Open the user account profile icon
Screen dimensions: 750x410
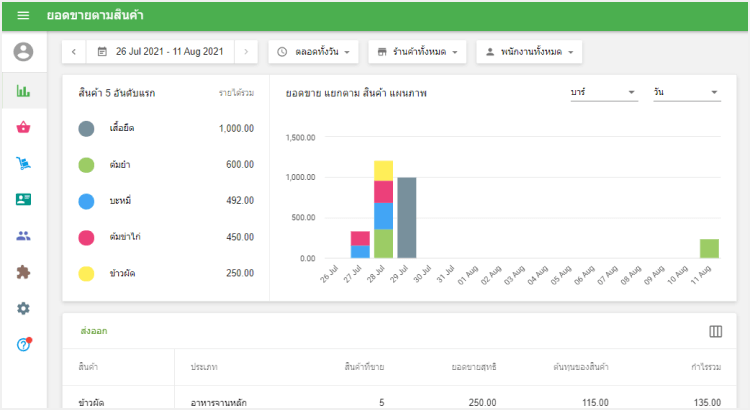[24, 52]
